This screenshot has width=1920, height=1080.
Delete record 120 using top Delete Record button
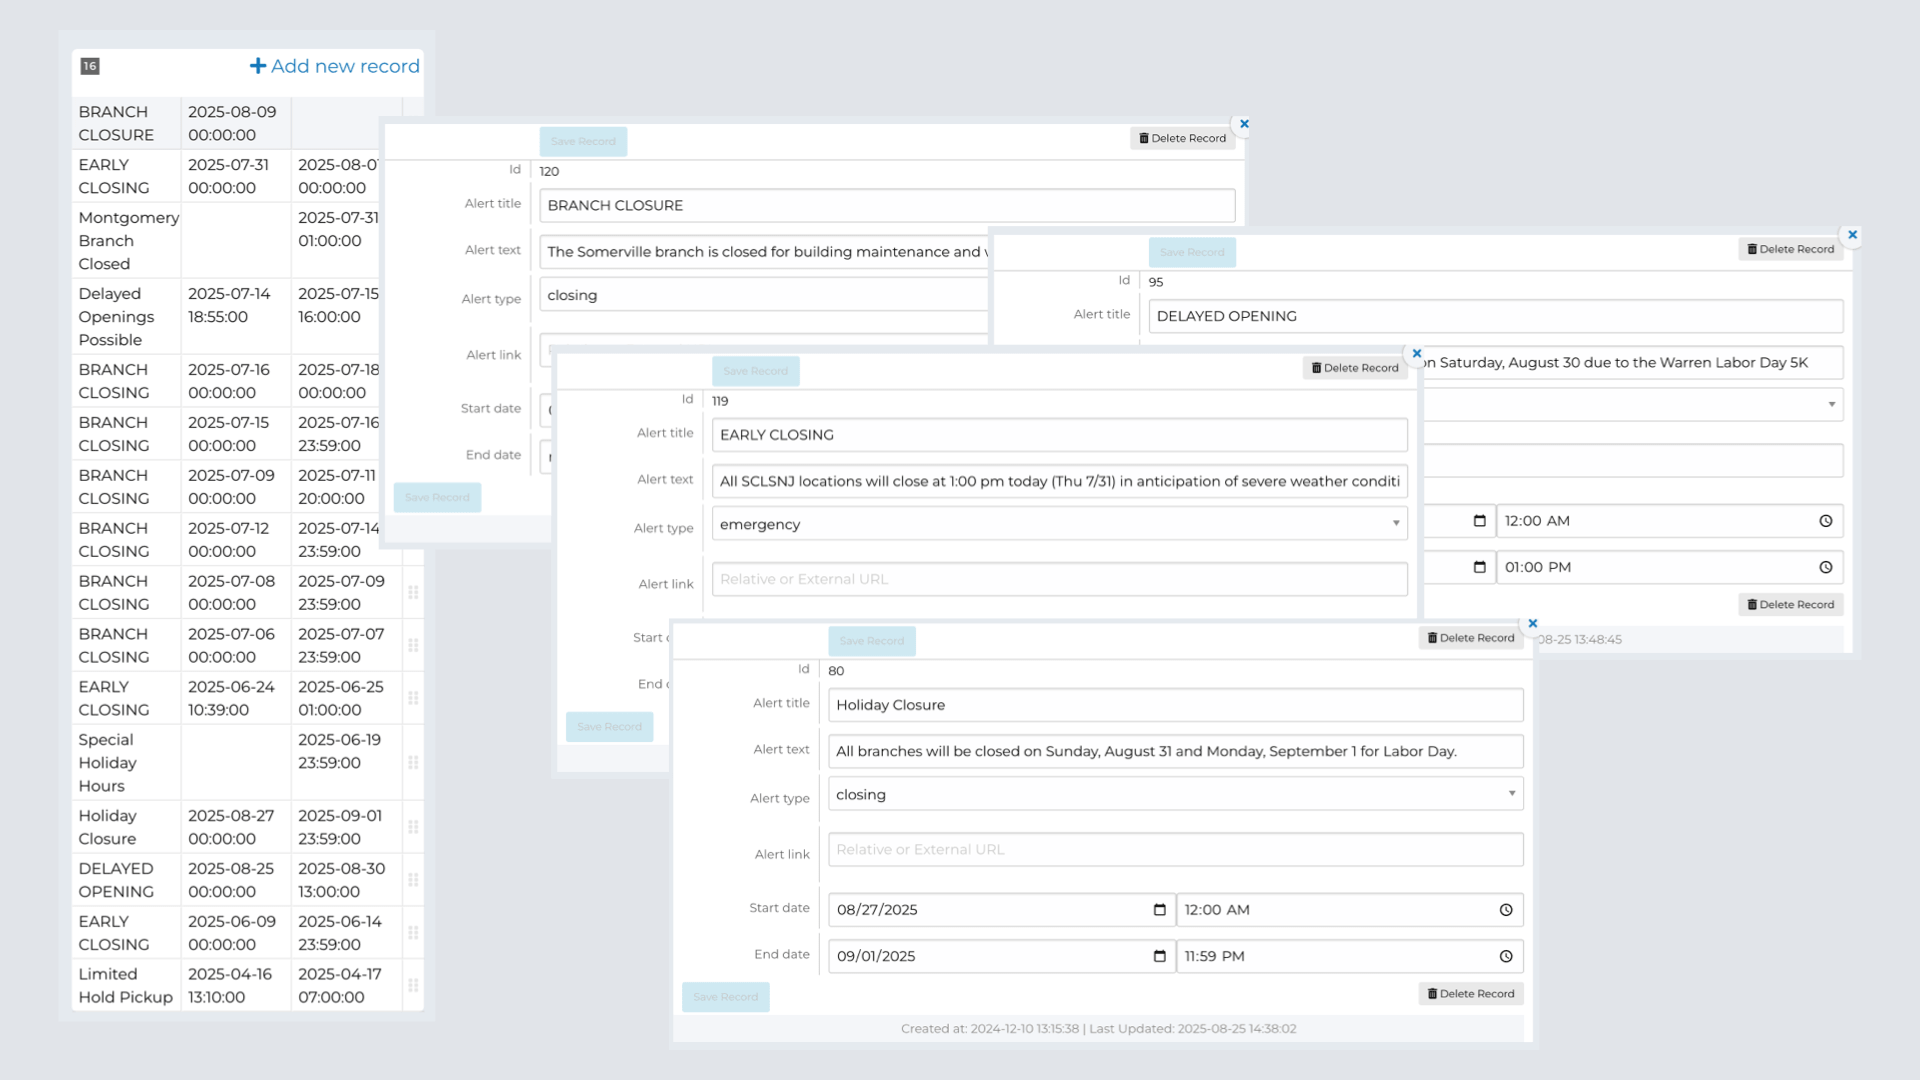click(1182, 138)
